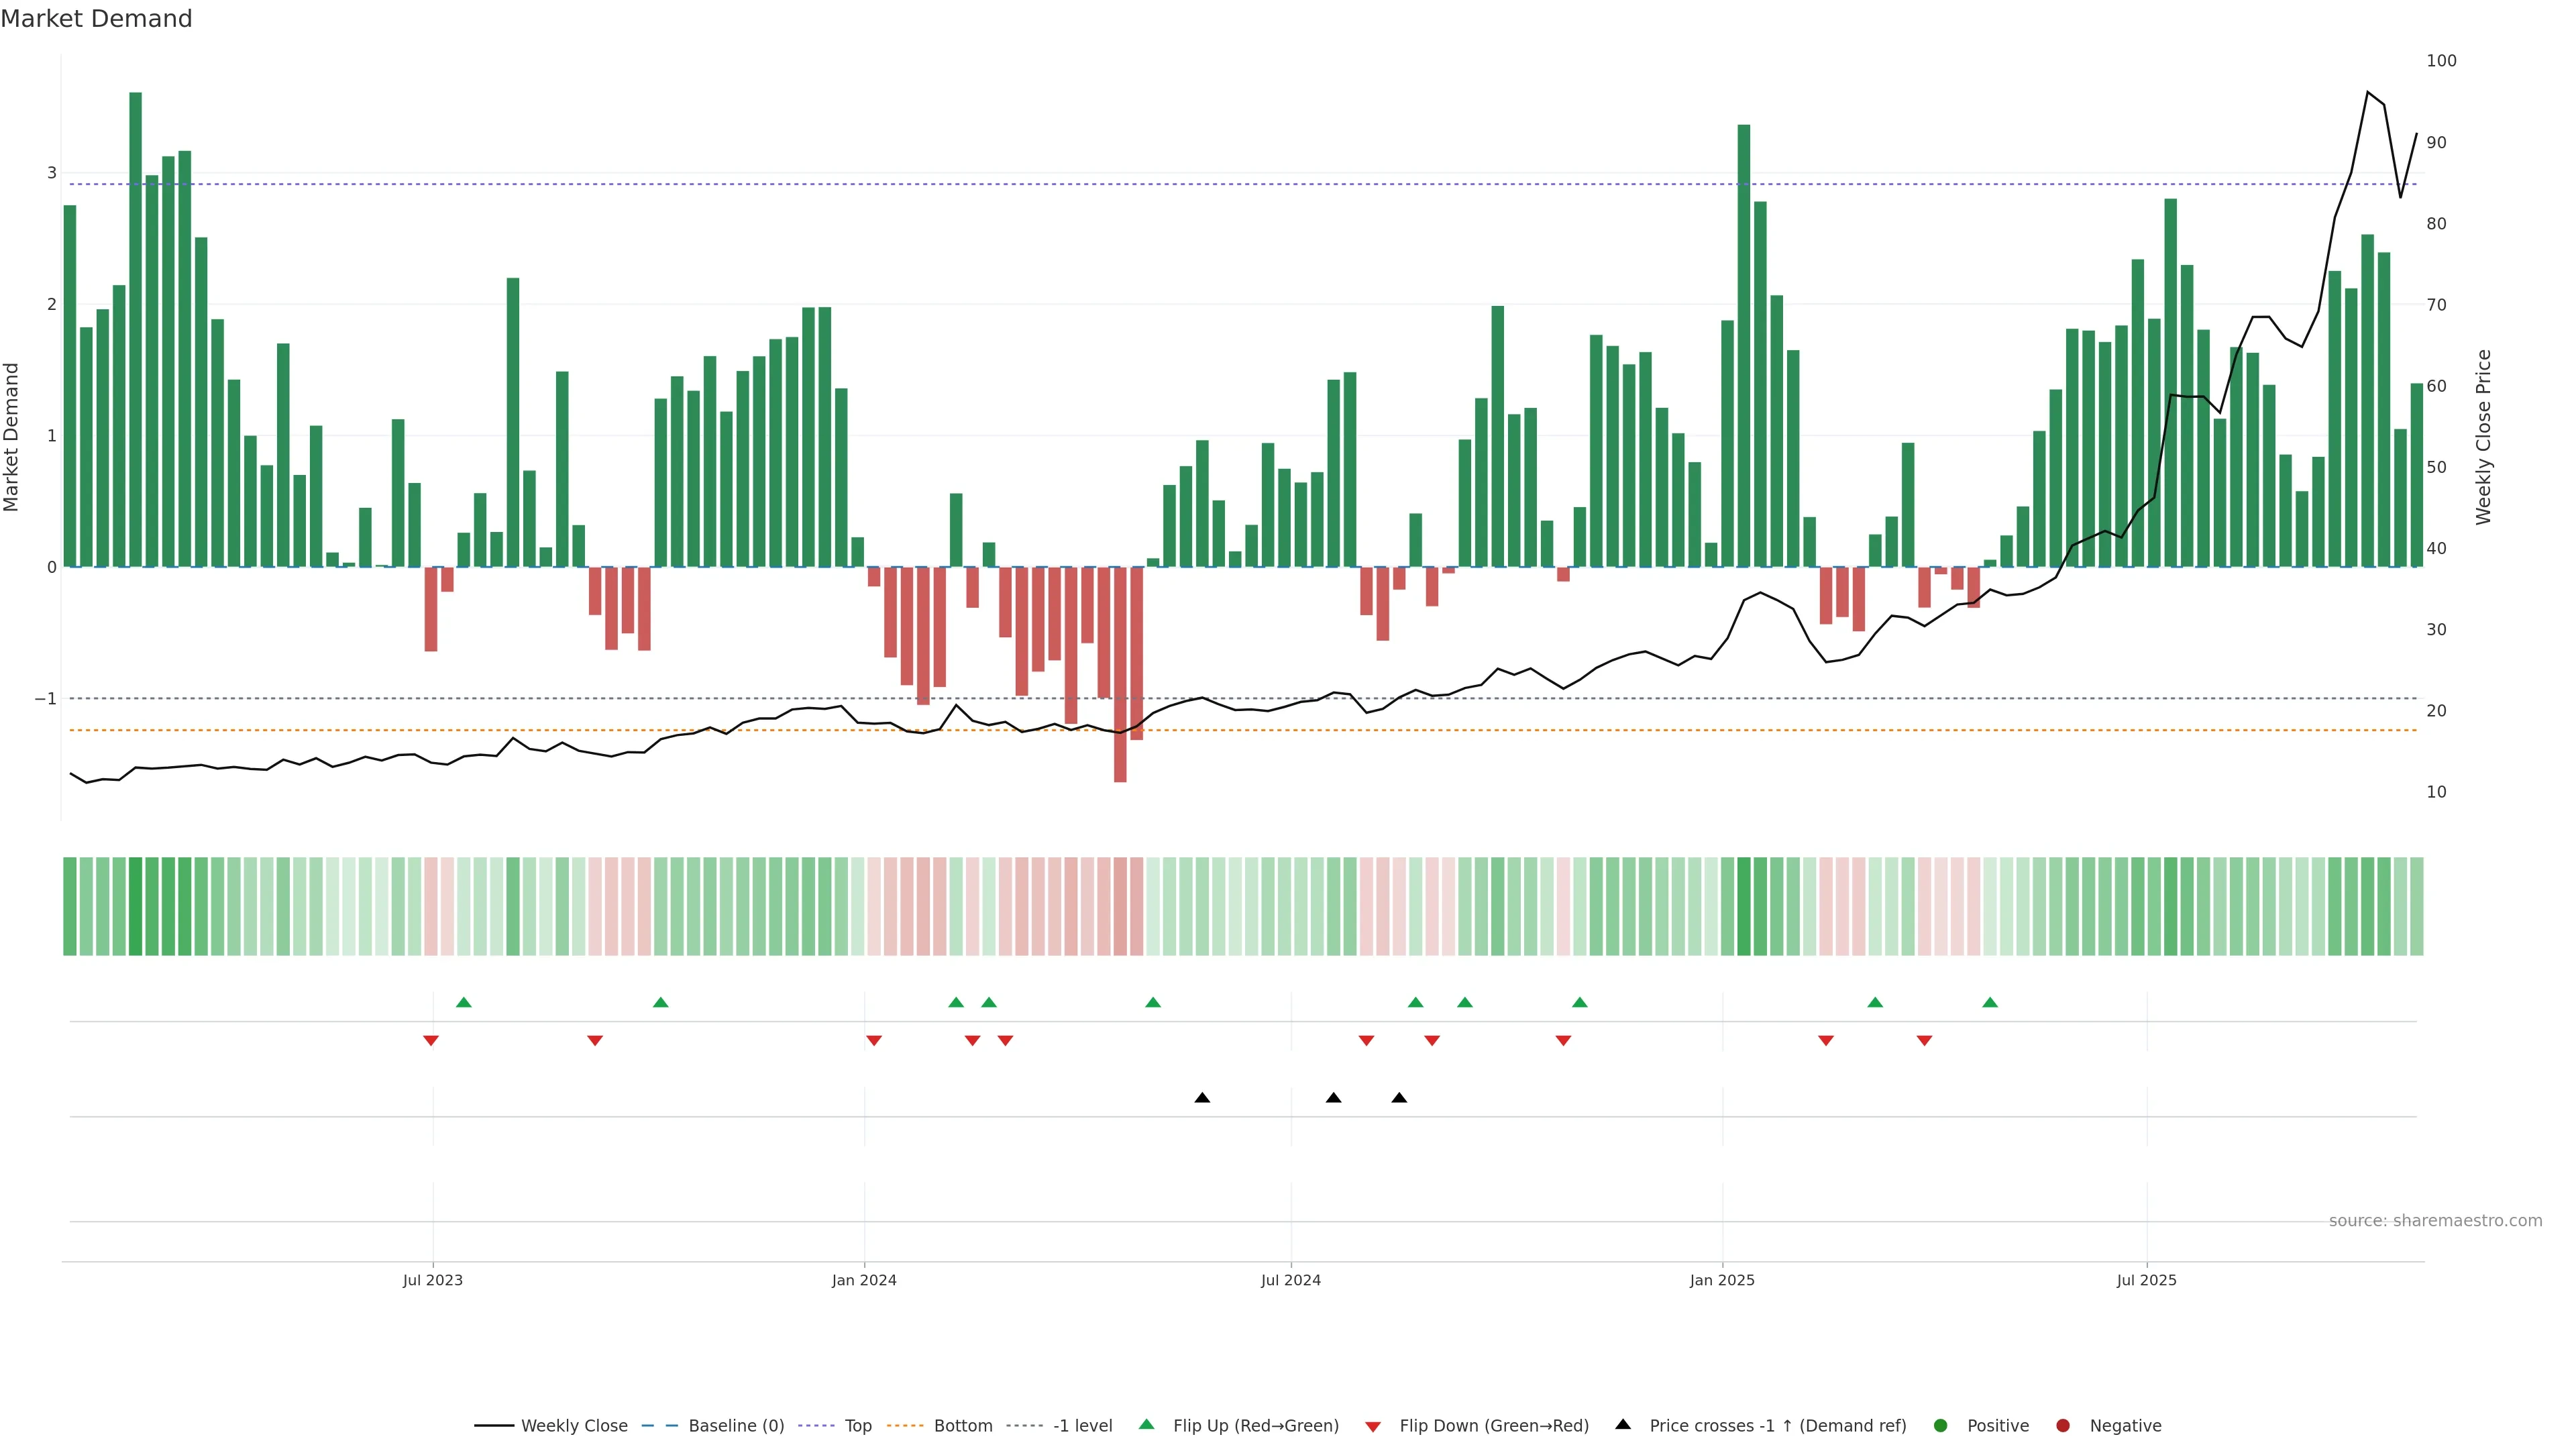Viewport: 2576px width, 1449px height.
Task: Toggle the Top dotted line legend entry
Action: pos(857,1425)
